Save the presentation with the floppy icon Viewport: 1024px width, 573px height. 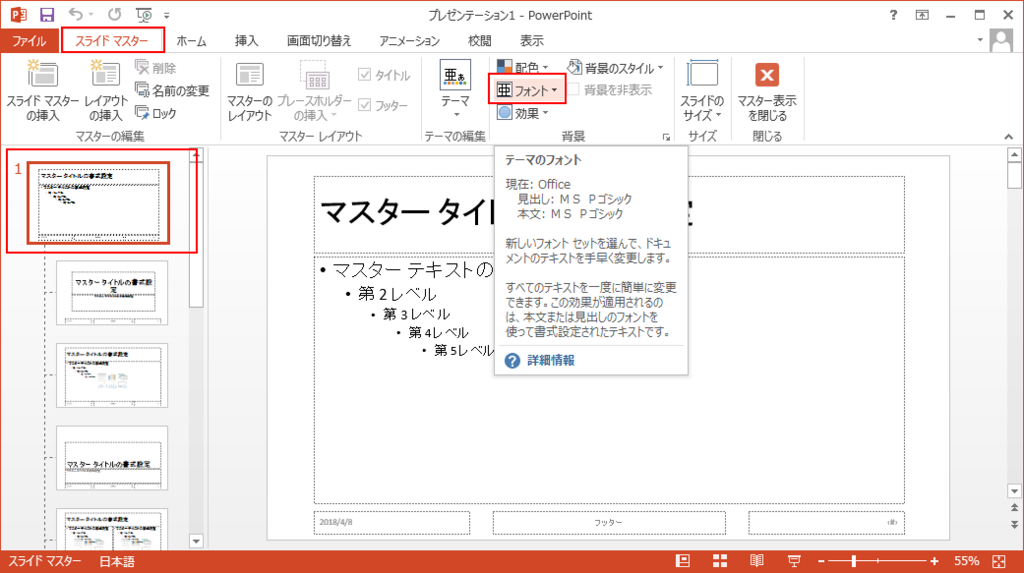47,14
